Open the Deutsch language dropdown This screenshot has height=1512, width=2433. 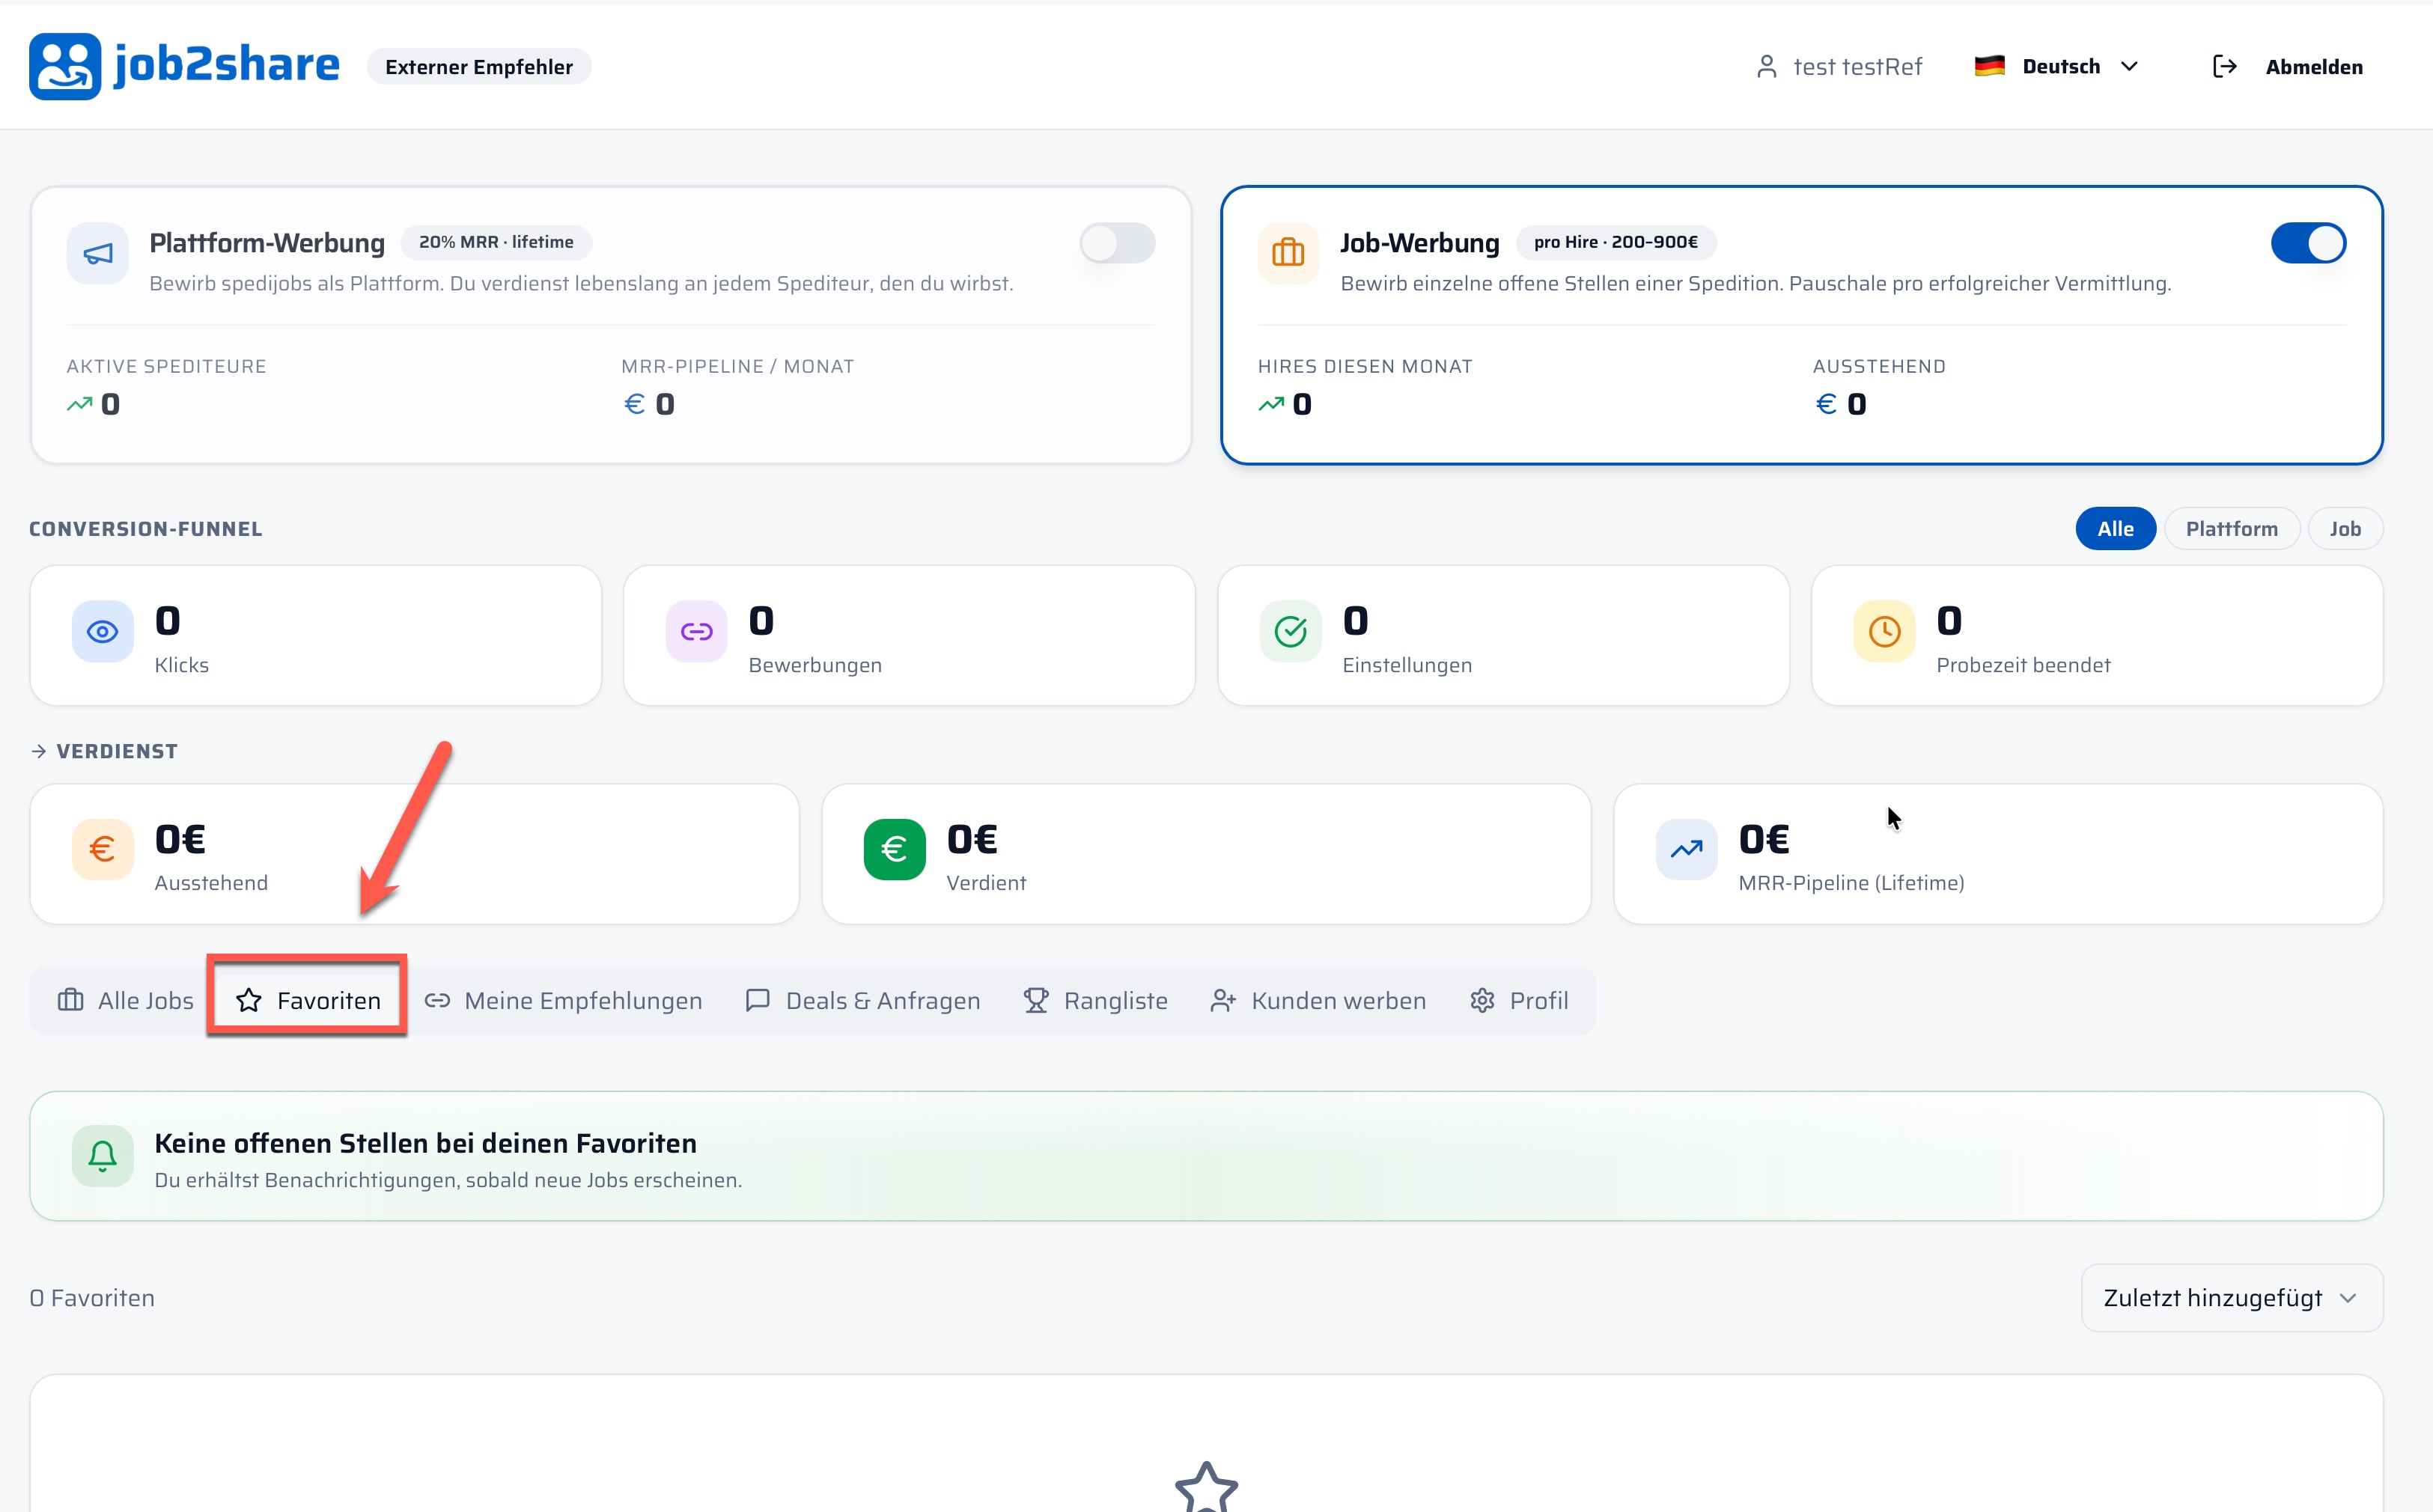pyautogui.click(x=2058, y=66)
